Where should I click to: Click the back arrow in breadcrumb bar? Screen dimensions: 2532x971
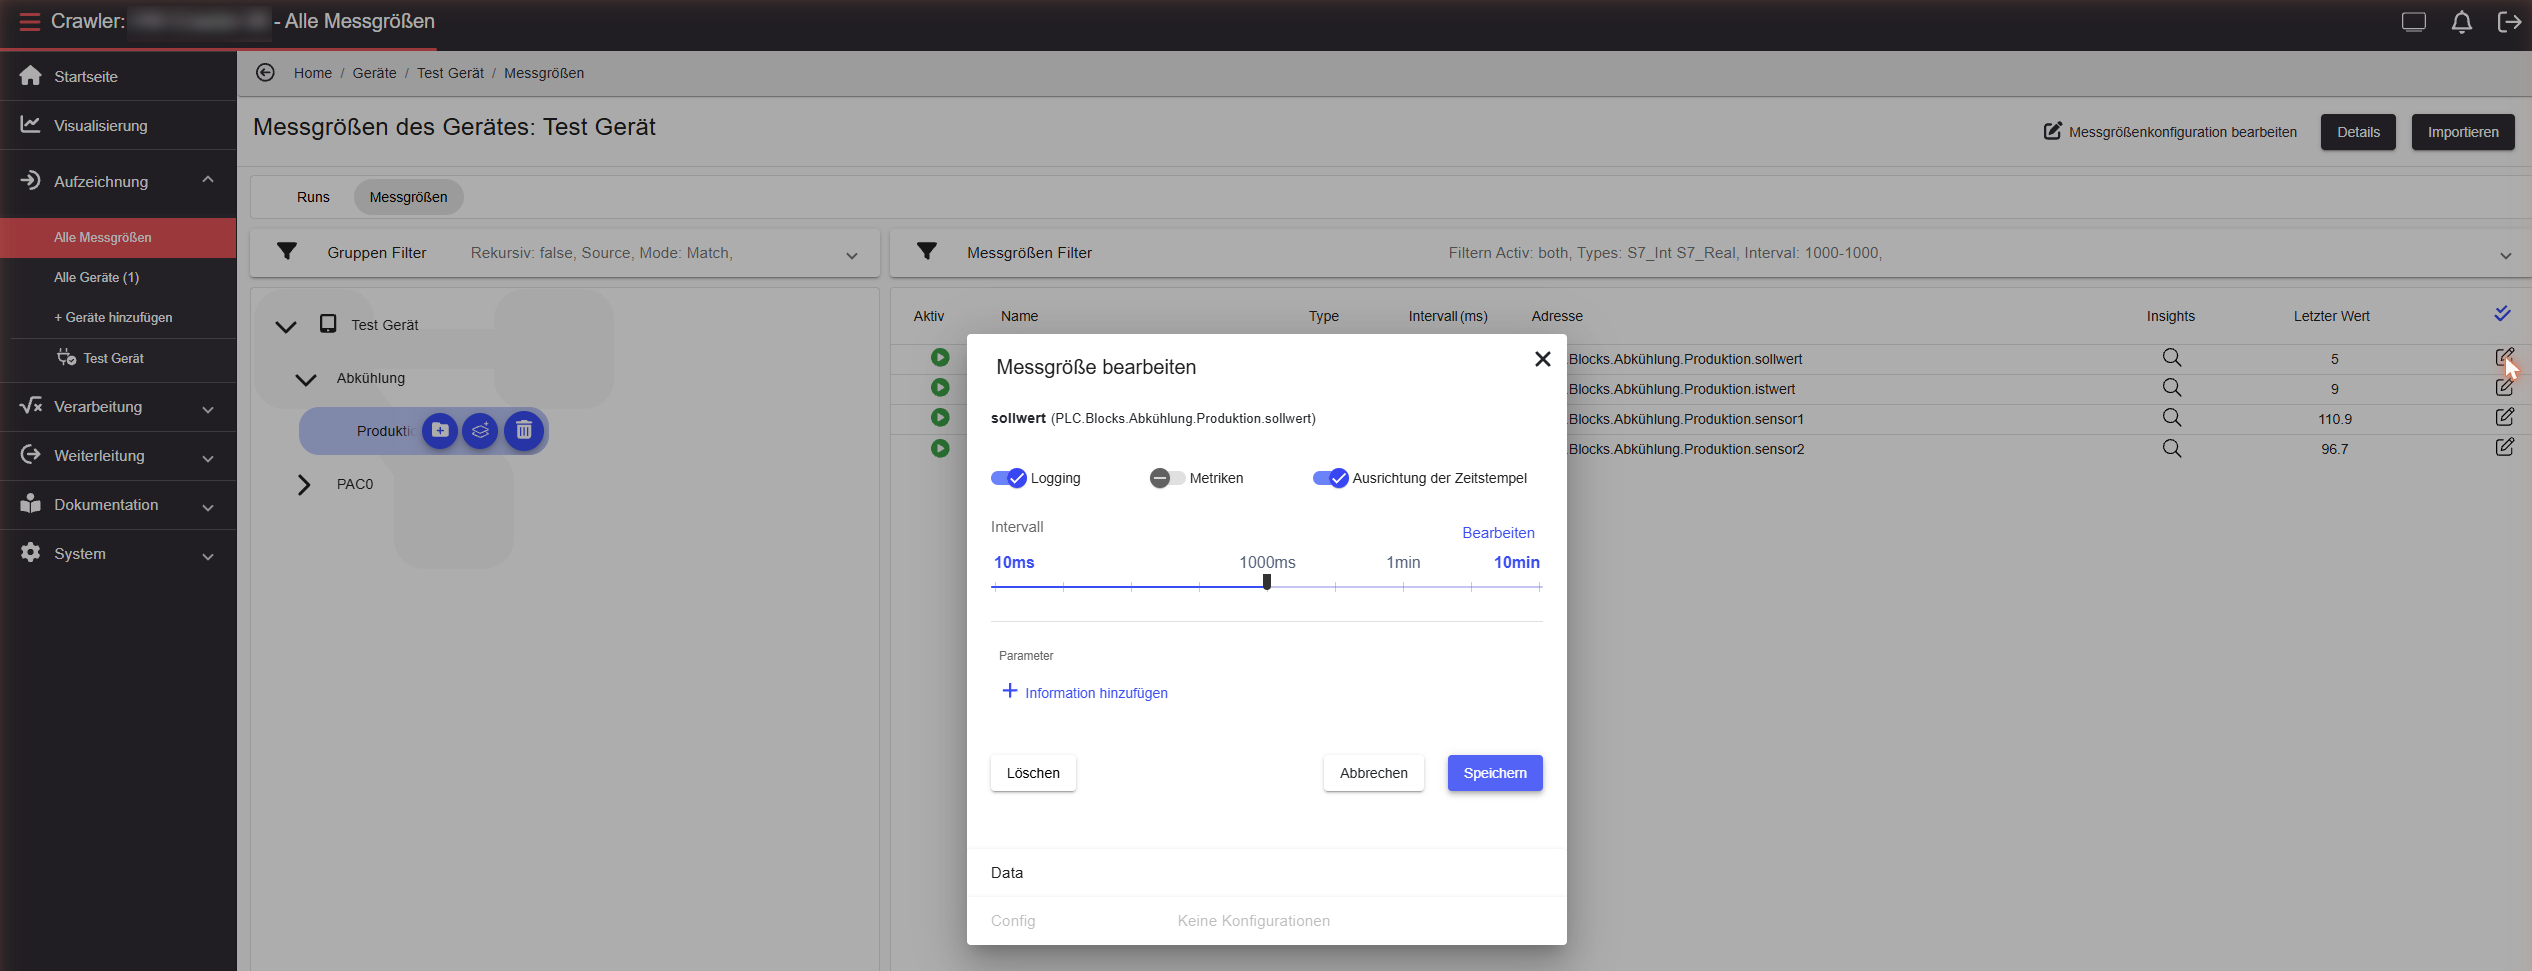coord(265,72)
